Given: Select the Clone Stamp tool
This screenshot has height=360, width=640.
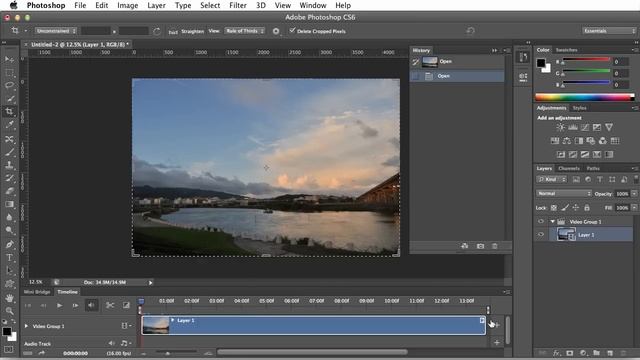Looking at the screenshot, I should coord(9,165).
